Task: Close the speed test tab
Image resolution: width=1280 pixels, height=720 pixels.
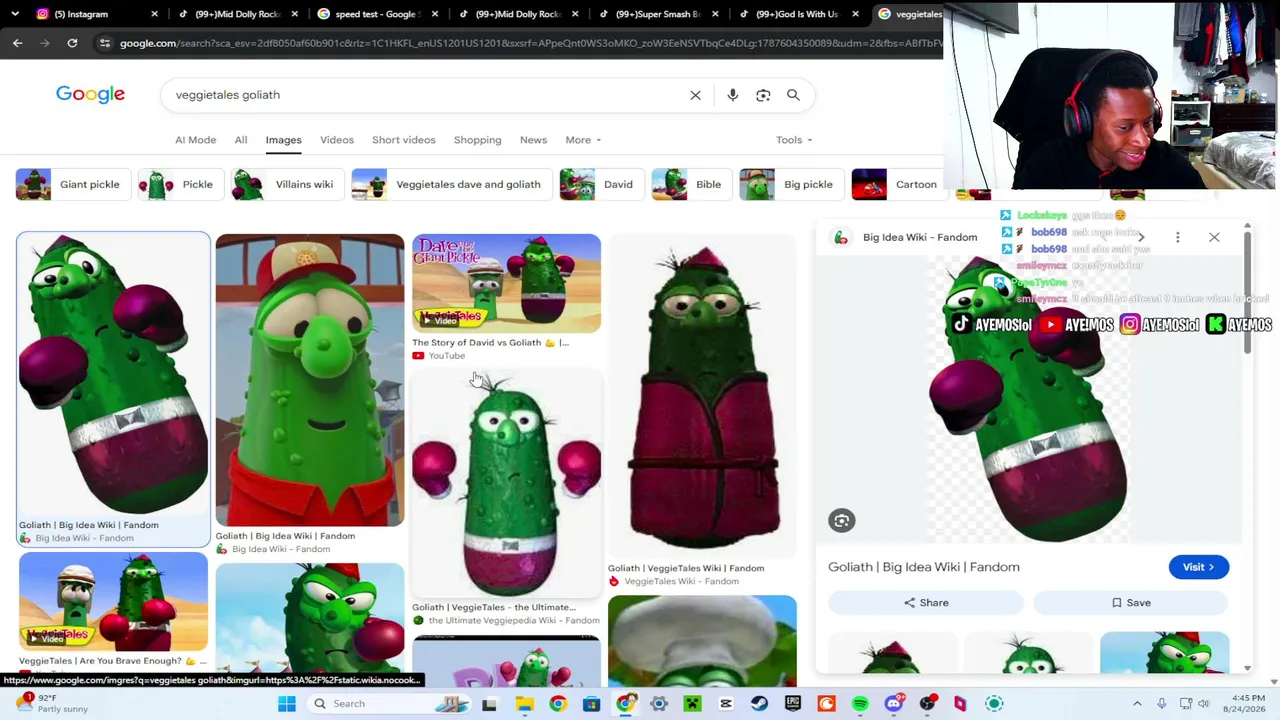Action: point(435,14)
